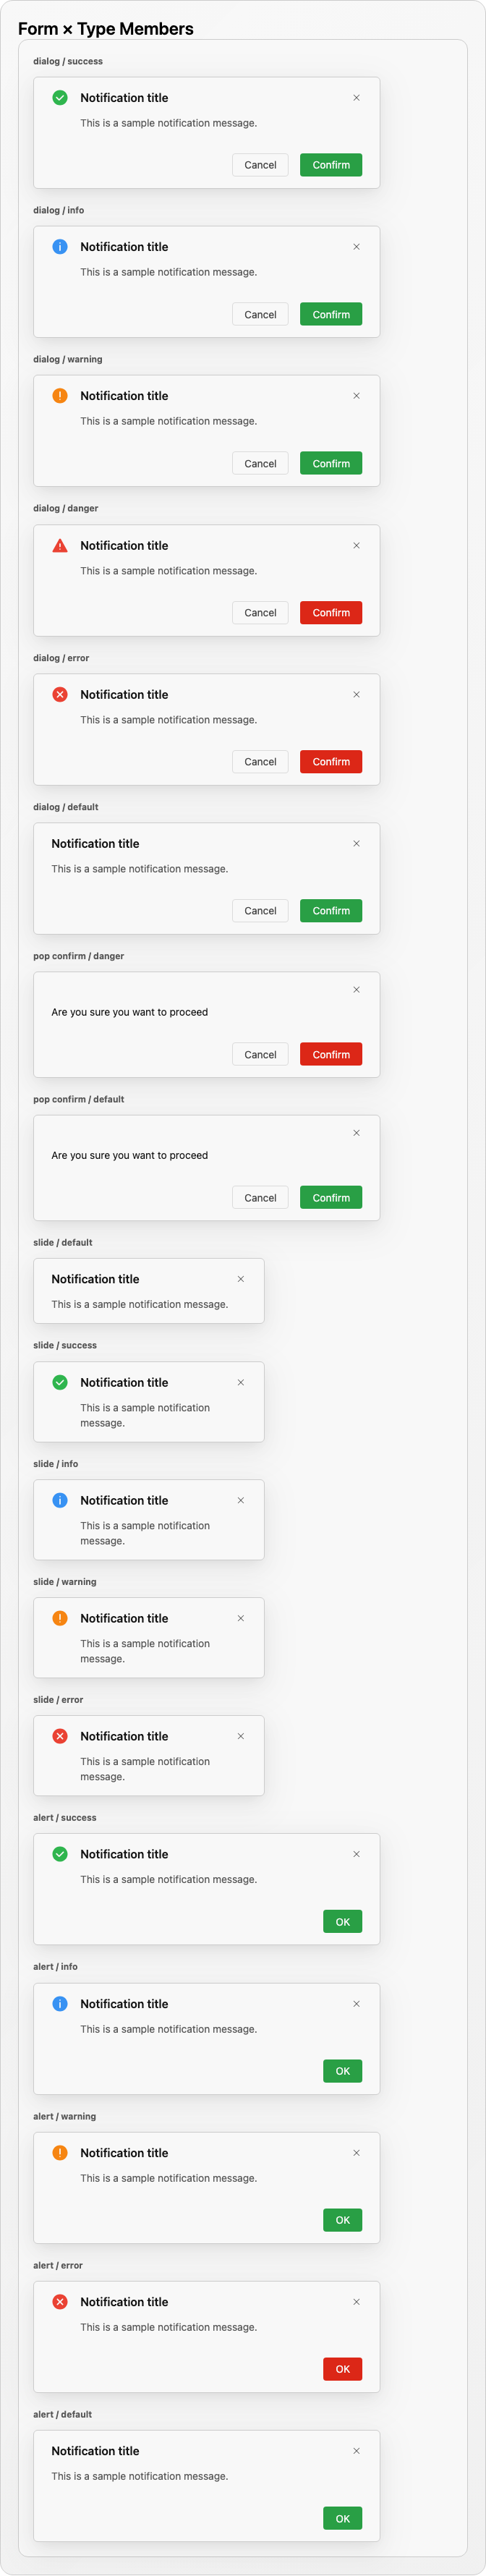Dismiss the slide / error notification
This screenshot has height=2576, width=486.
[x=240, y=1736]
